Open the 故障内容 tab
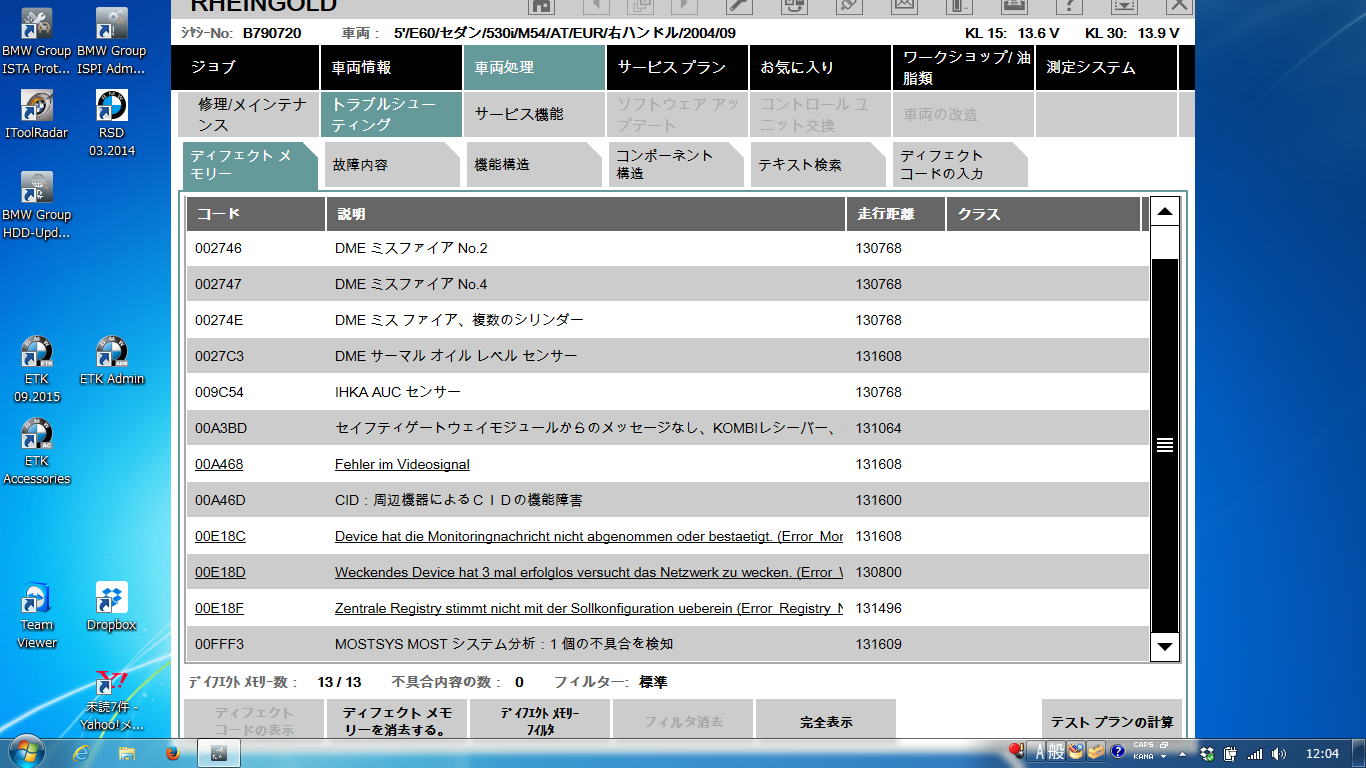This screenshot has height=768, width=1366. [x=392, y=165]
